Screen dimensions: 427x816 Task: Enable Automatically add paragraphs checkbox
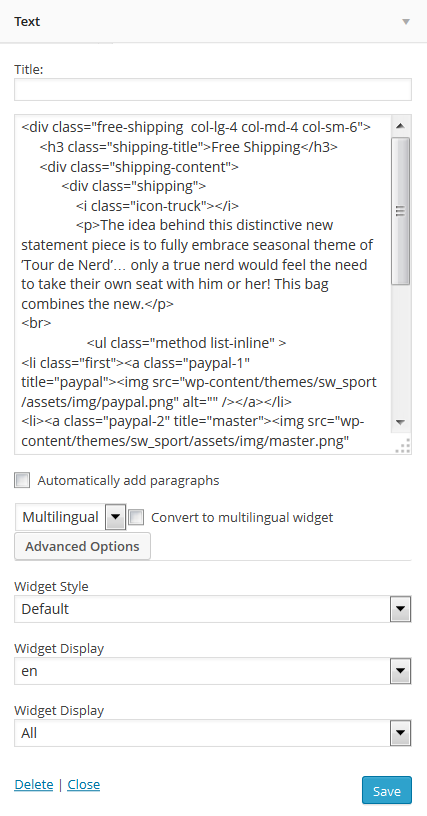[22, 480]
